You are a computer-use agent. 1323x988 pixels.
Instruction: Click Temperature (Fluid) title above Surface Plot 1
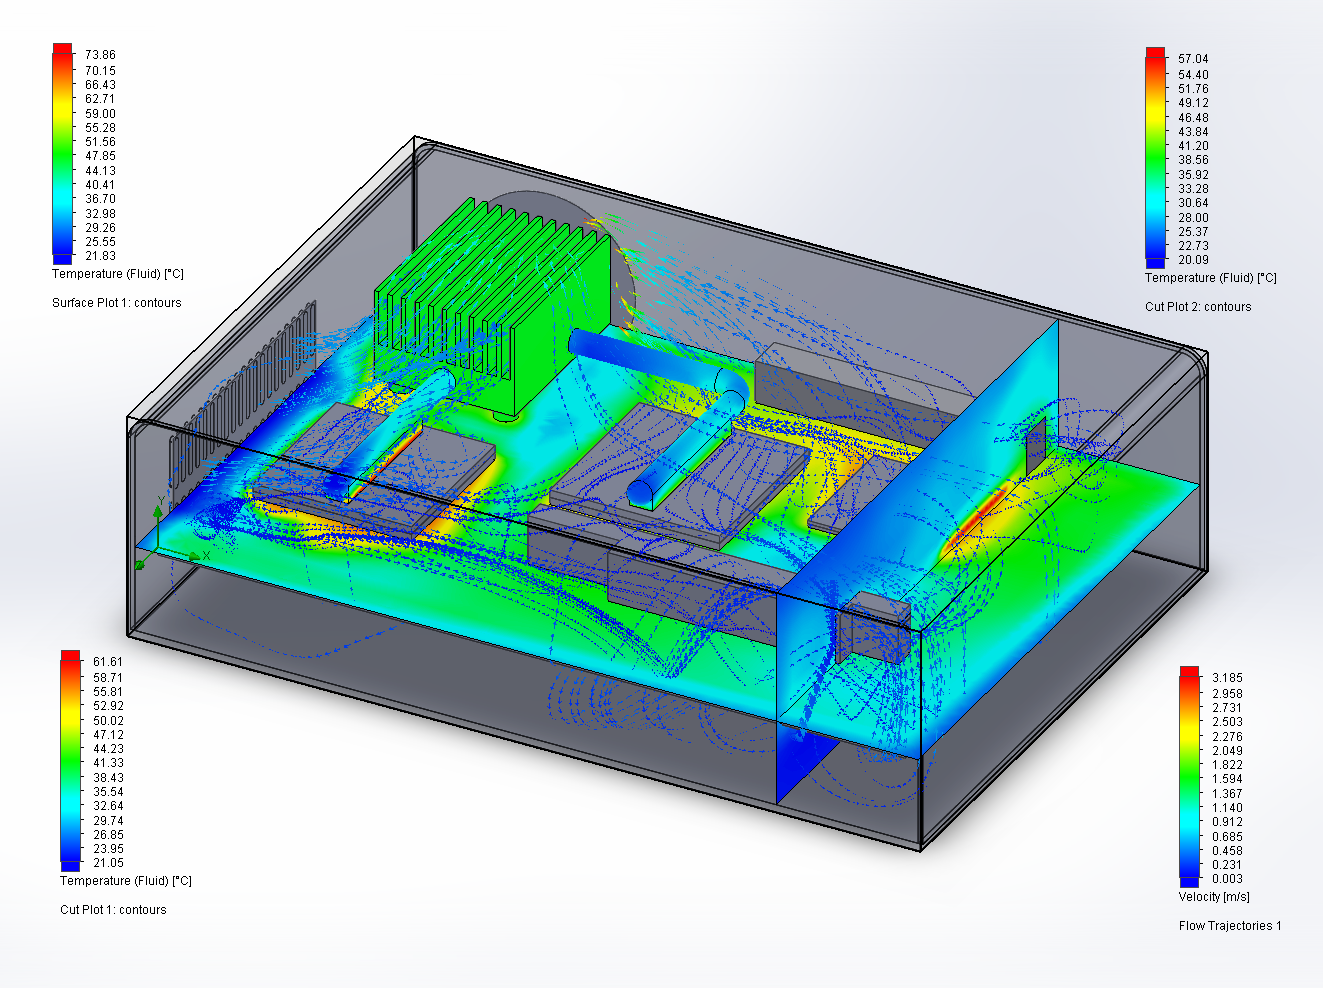tap(118, 274)
